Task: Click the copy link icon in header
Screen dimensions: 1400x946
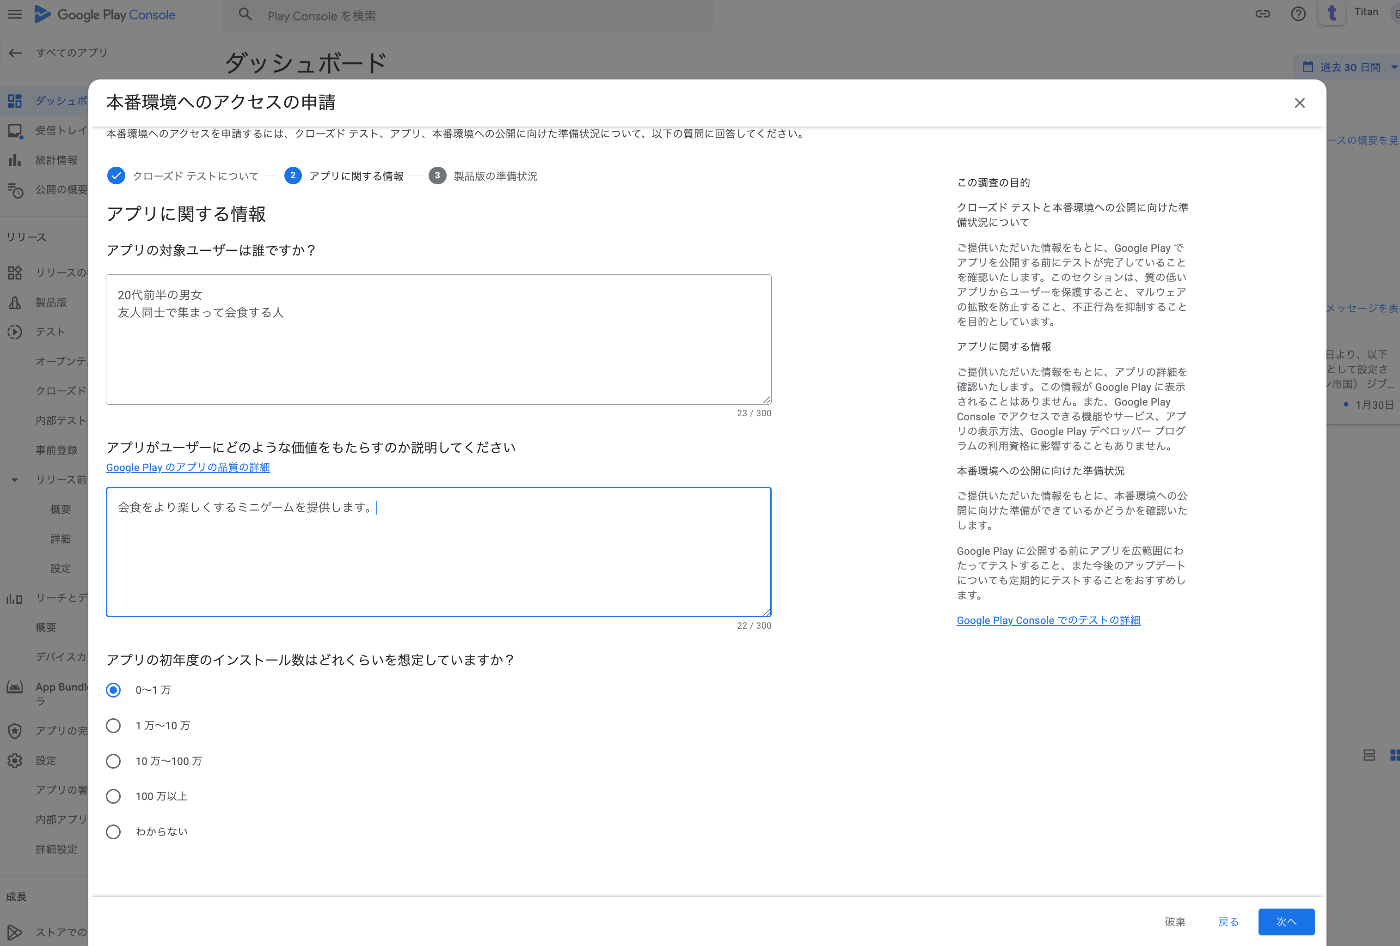Action: pyautogui.click(x=1263, y=14)
